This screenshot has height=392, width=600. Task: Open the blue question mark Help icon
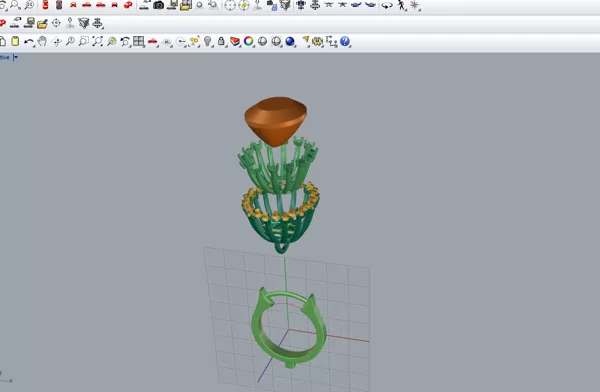(345, 41)
